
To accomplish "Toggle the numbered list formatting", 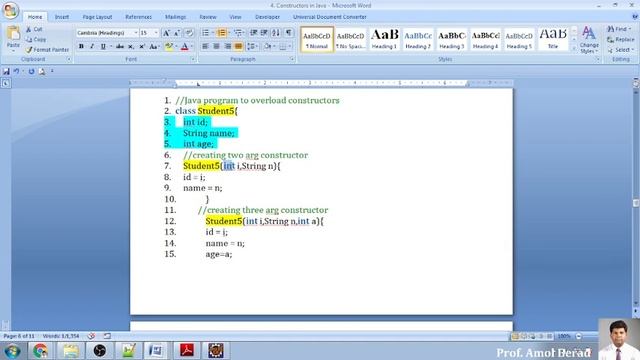I will pyautogui.click(x=221, y=33).
